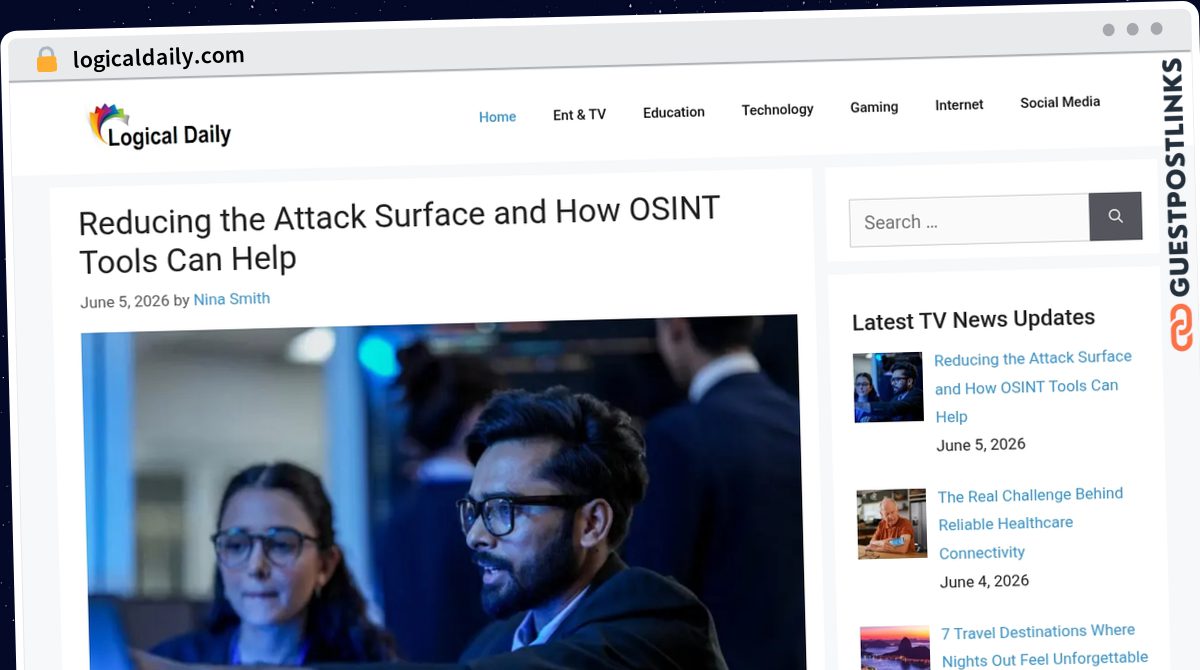Click the logicaldaily.com address bar URL
The width and height of the screenshot is (1200, 670).
[158, 57]
